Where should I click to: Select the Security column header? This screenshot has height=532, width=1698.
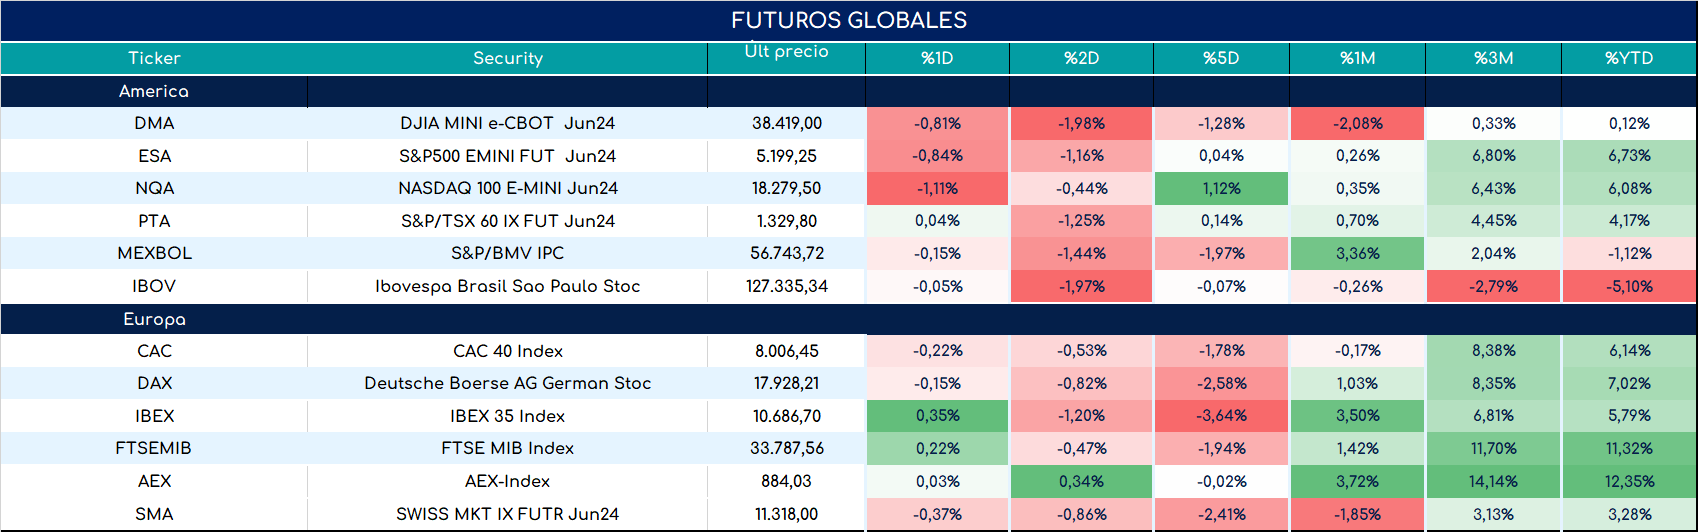pyautogui.click(x=507, y=58)
